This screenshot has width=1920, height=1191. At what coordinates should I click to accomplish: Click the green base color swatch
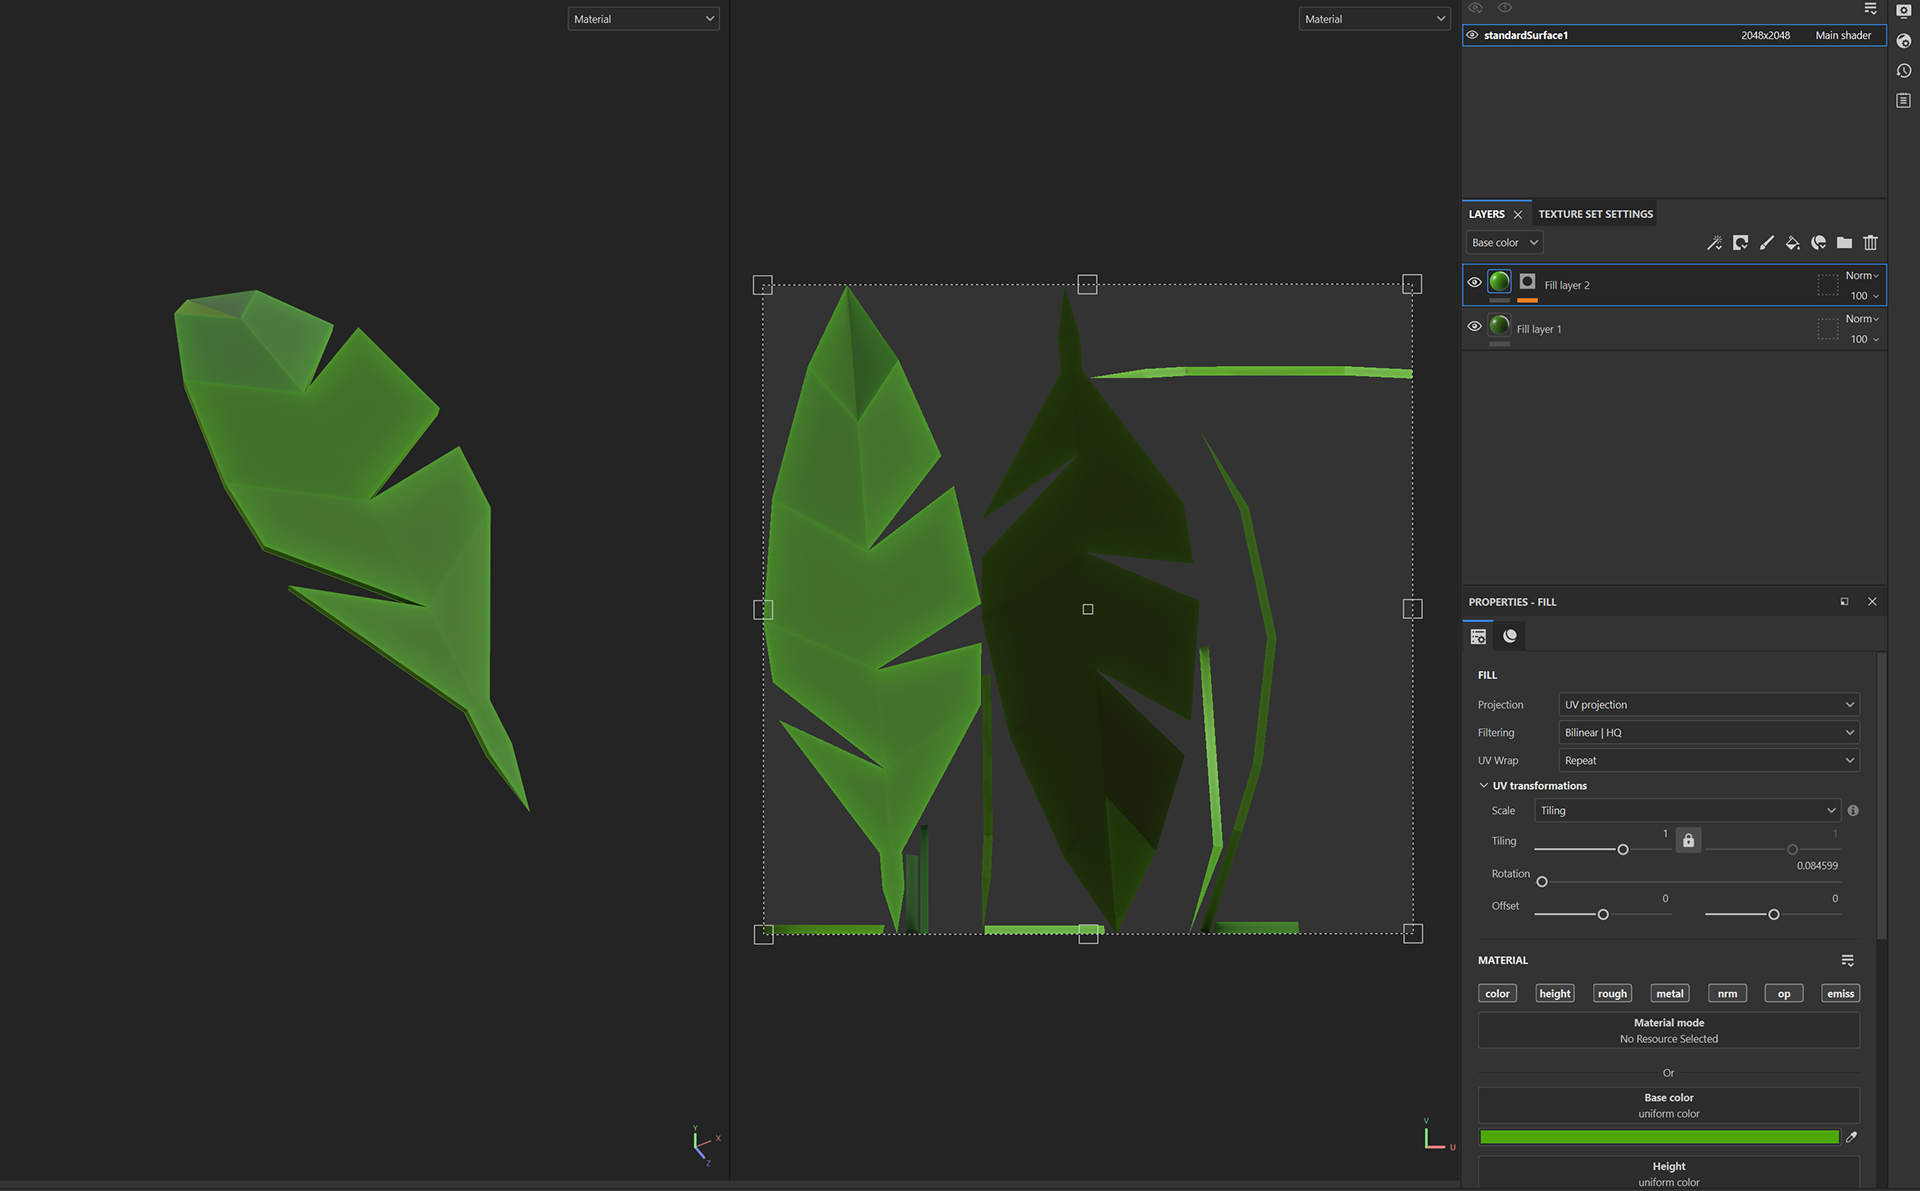pyautogui.click(x=1658, y=1137)
